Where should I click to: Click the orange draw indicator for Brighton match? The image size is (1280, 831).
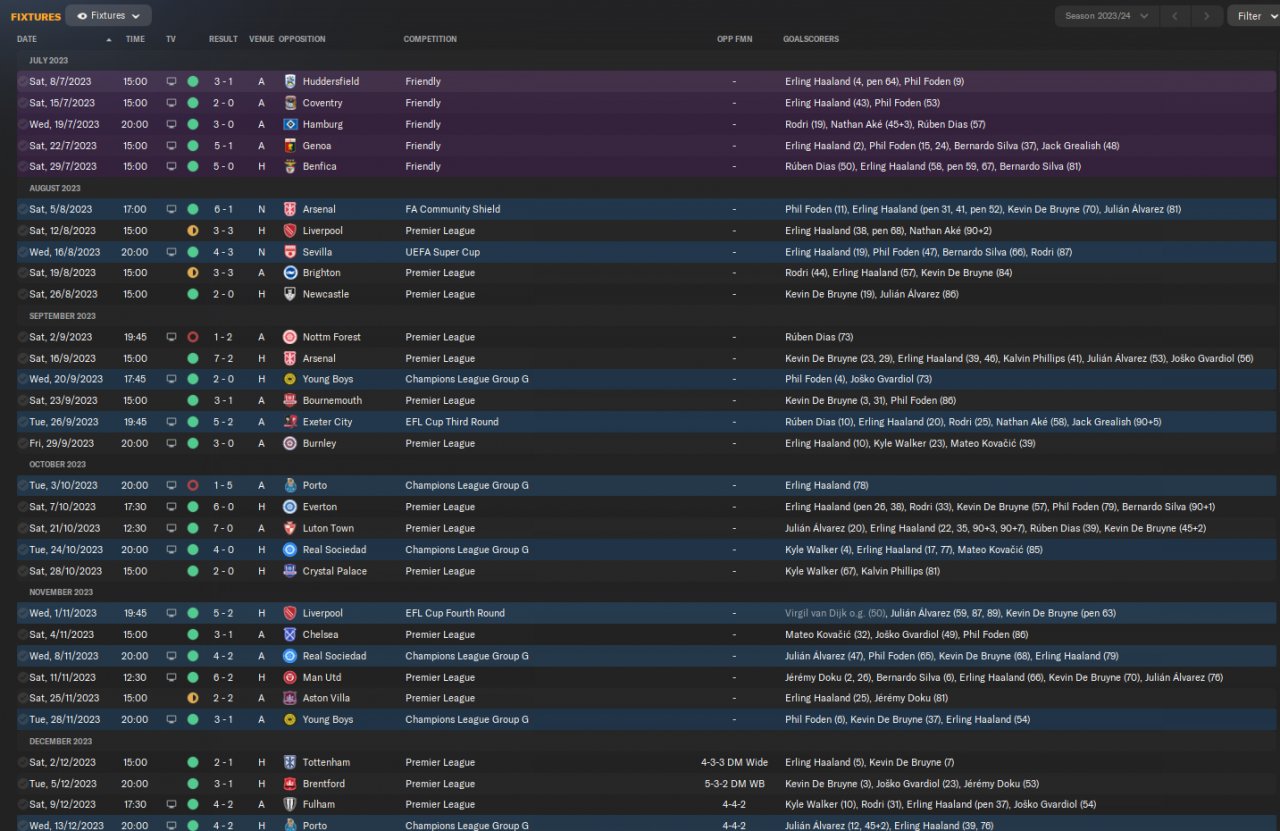(x=193, y=273)
